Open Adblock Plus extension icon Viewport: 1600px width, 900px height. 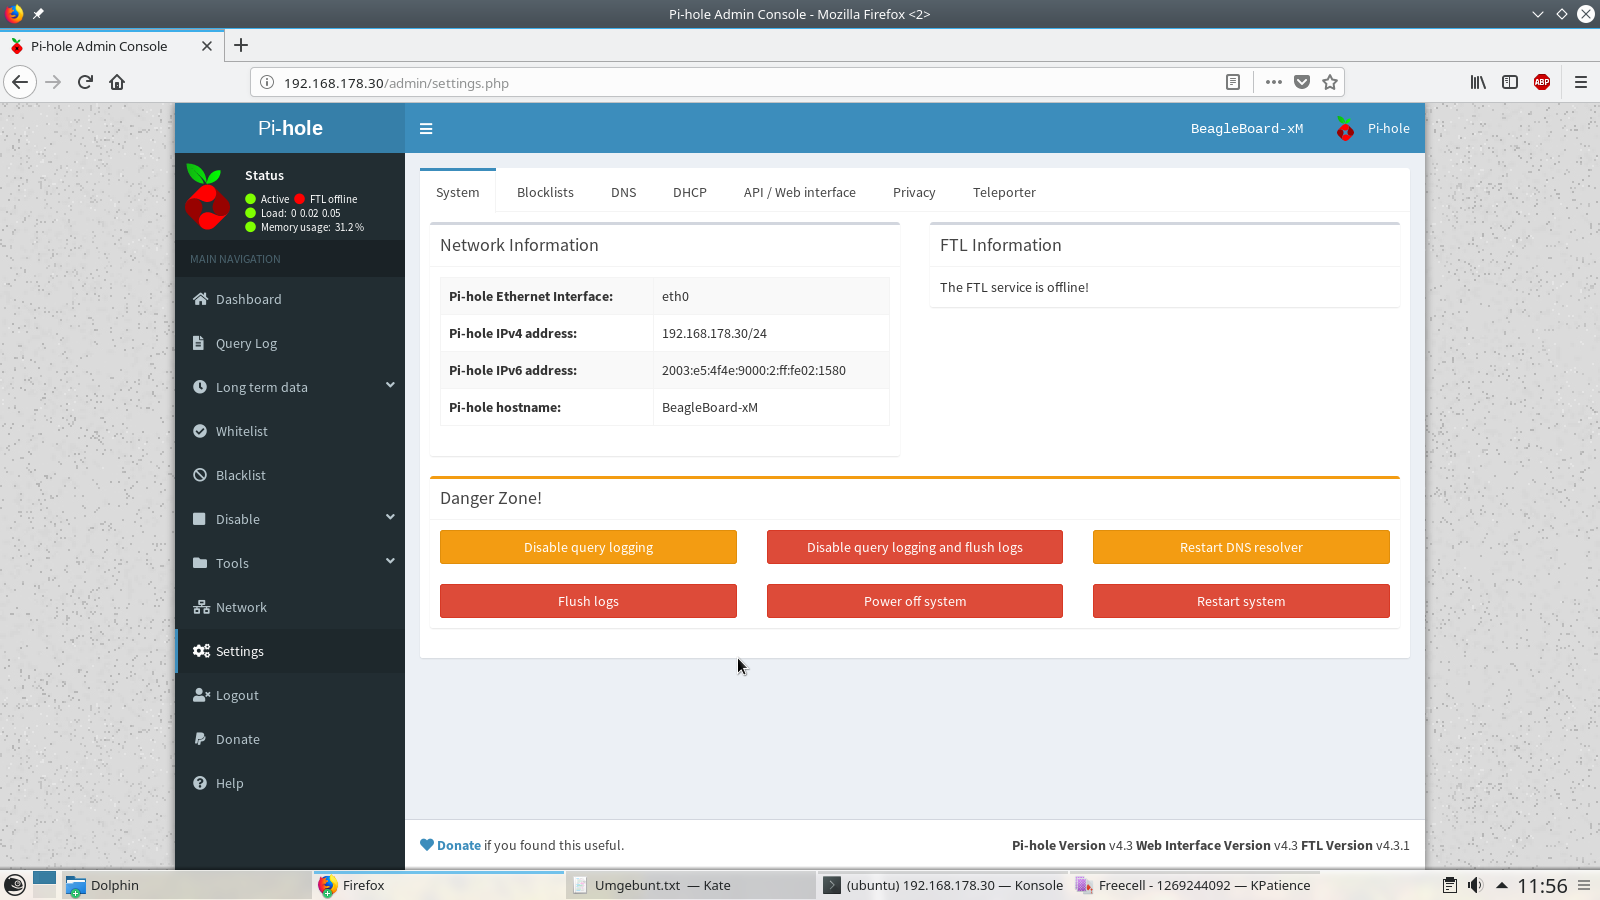point(1542,82)
